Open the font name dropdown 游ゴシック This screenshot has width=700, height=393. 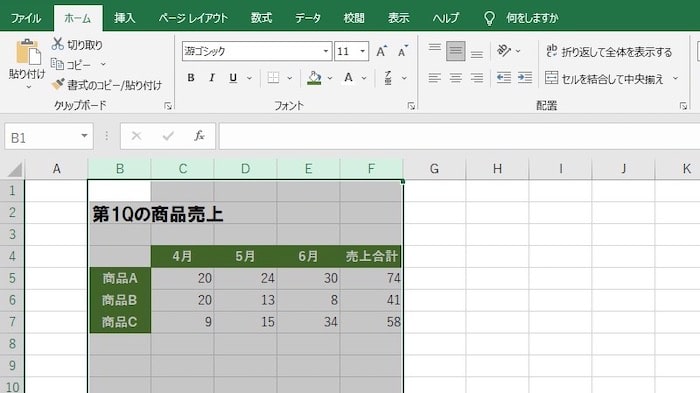(326, 51)
